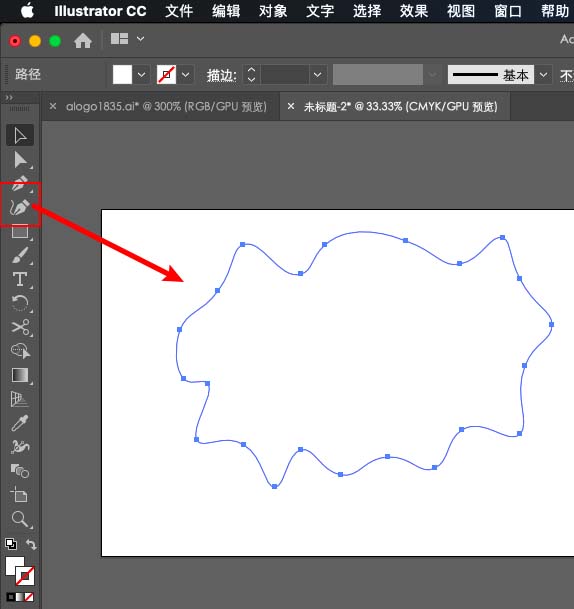574x609 pixels.
Task: Open the 选择 menu
Action: [x=367, y=11]
